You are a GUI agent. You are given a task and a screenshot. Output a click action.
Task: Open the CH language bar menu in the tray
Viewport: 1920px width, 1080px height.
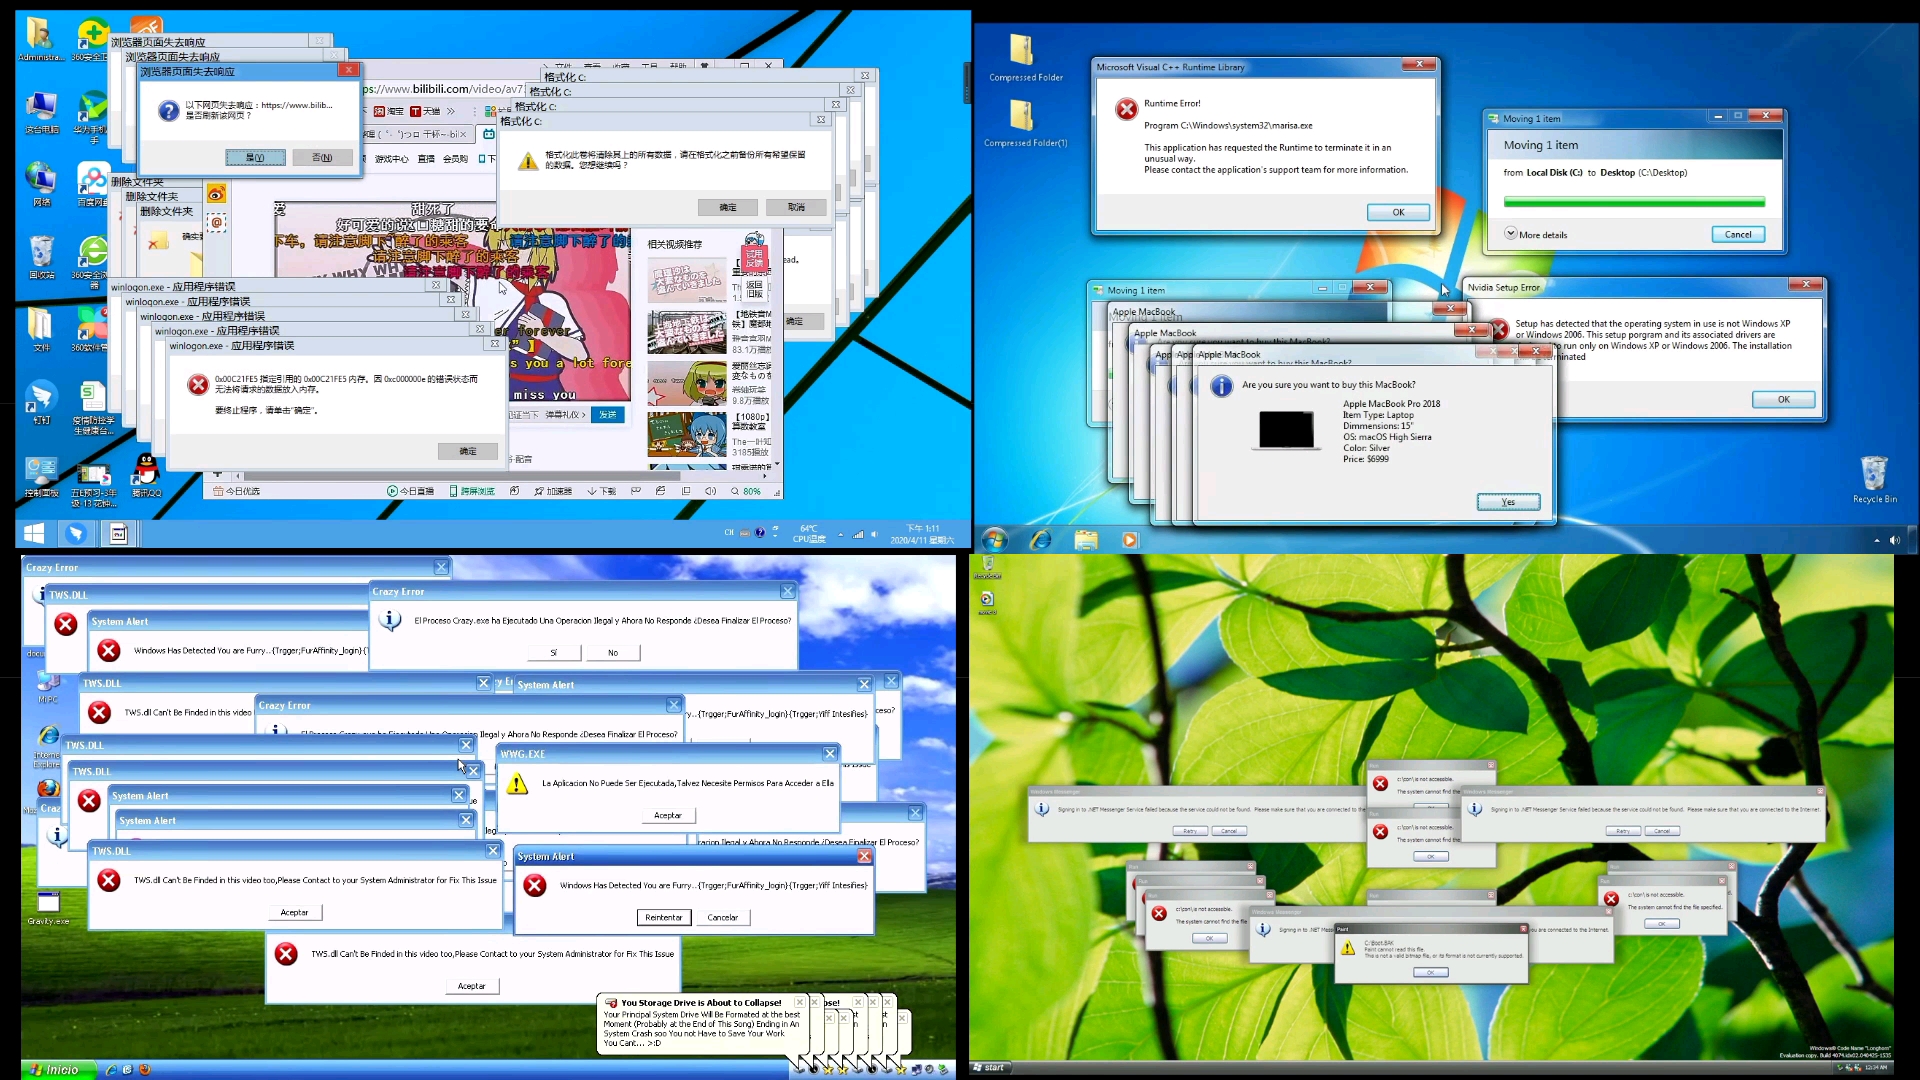pyautogui.click(x=728, y=532)
